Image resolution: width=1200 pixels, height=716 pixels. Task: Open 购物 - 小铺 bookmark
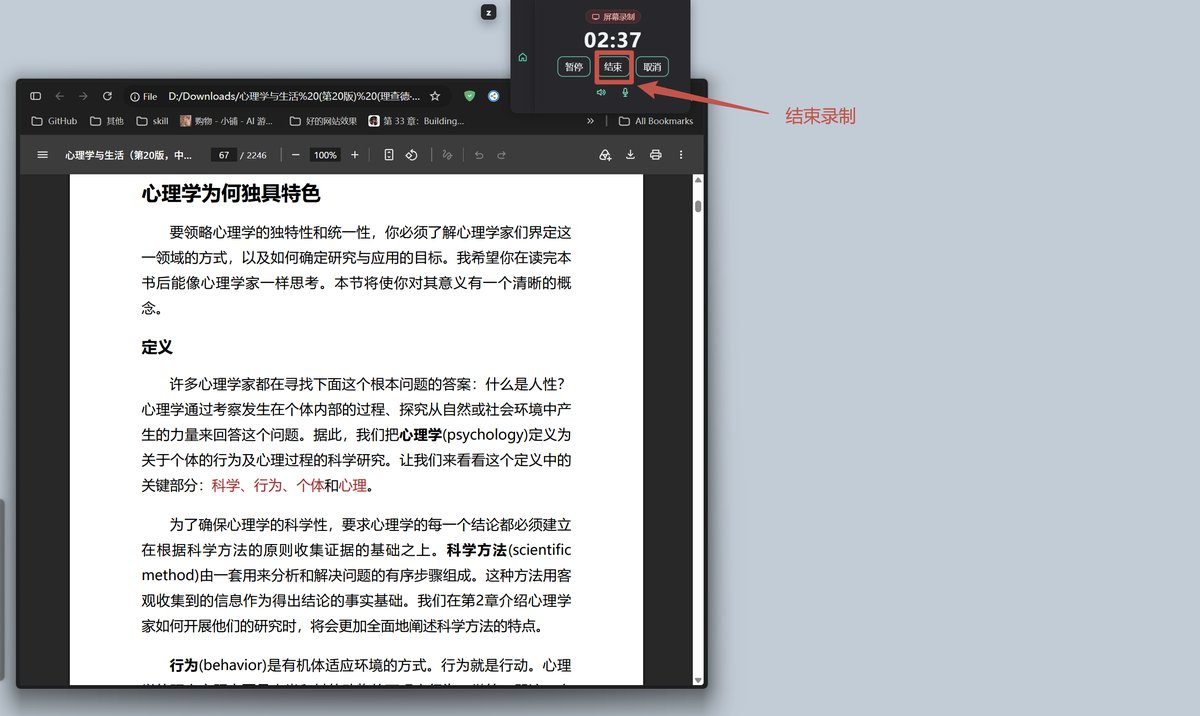click(x=226, y=121)
